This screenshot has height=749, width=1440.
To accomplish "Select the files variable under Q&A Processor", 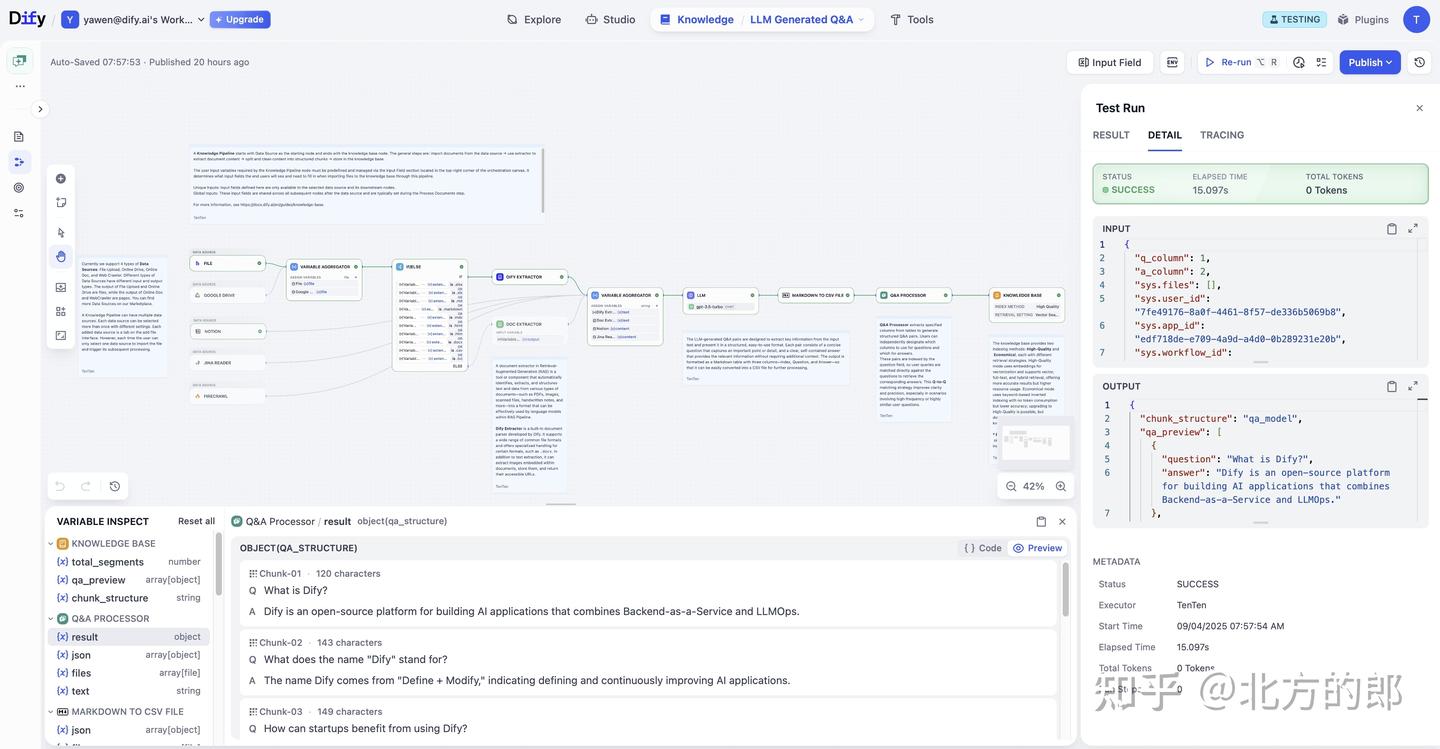I will [128, 673].
